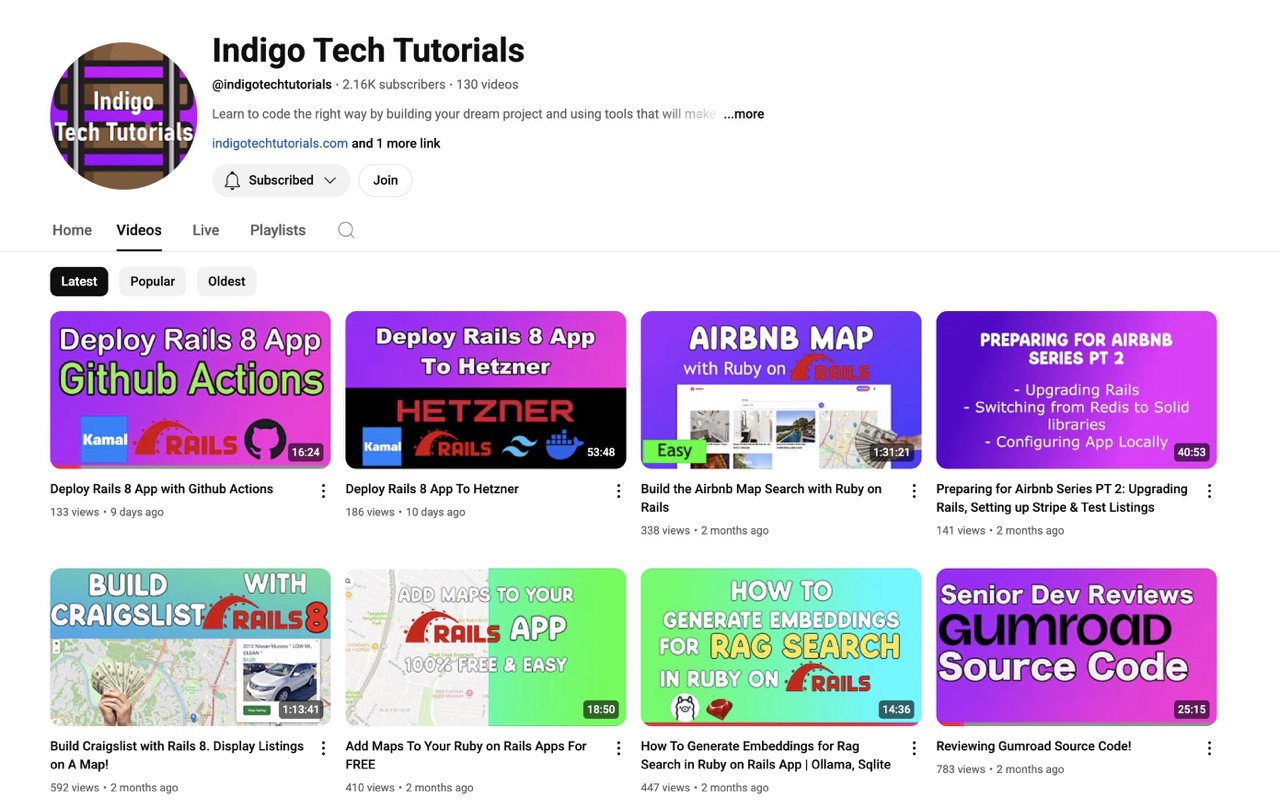Click the 14:36 duration badge
1280x809 pixels.
click(x=896, y=710)
